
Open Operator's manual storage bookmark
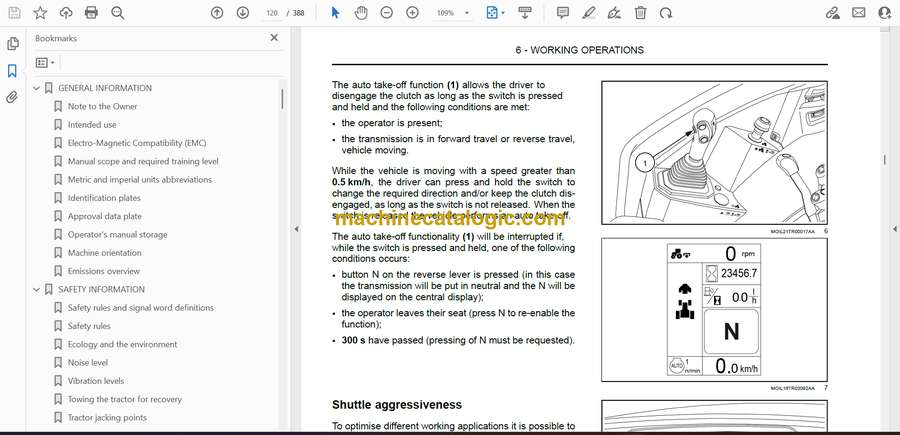tap(118, 235)
